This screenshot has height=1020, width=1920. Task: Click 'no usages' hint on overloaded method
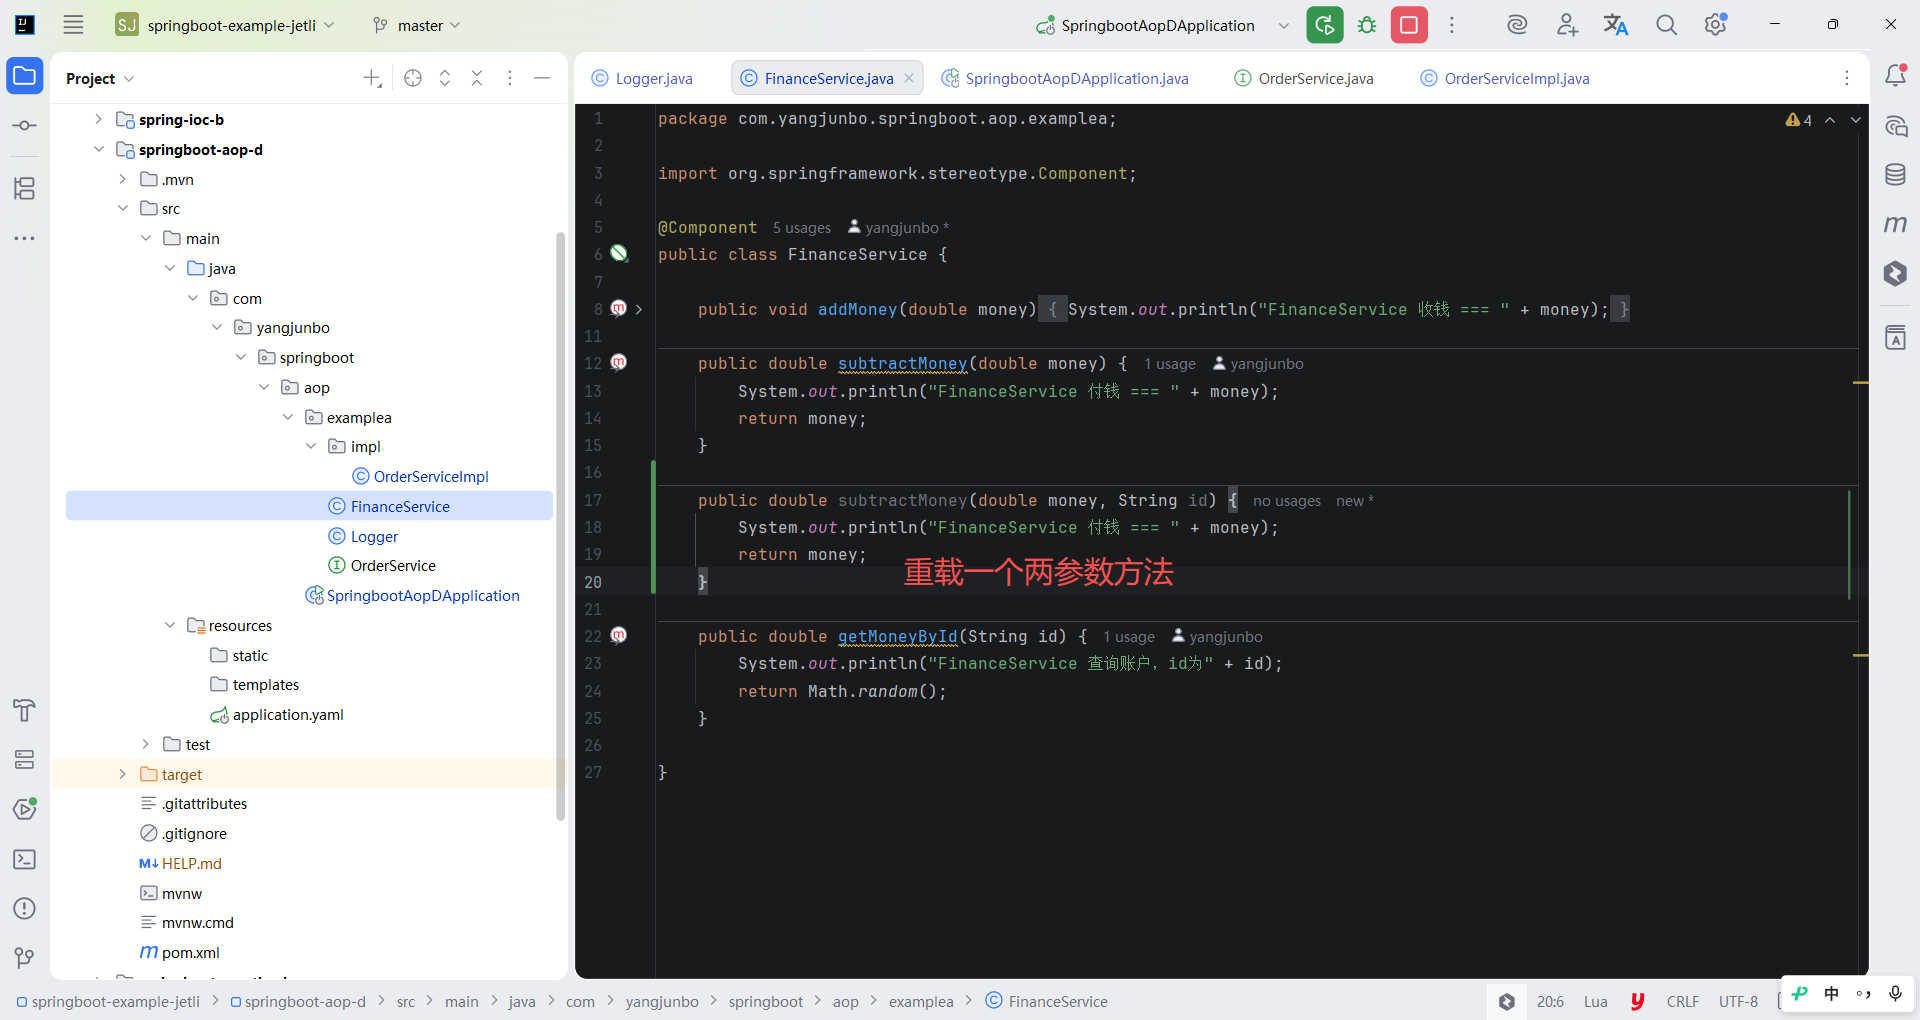click(x=1286, y=501)
